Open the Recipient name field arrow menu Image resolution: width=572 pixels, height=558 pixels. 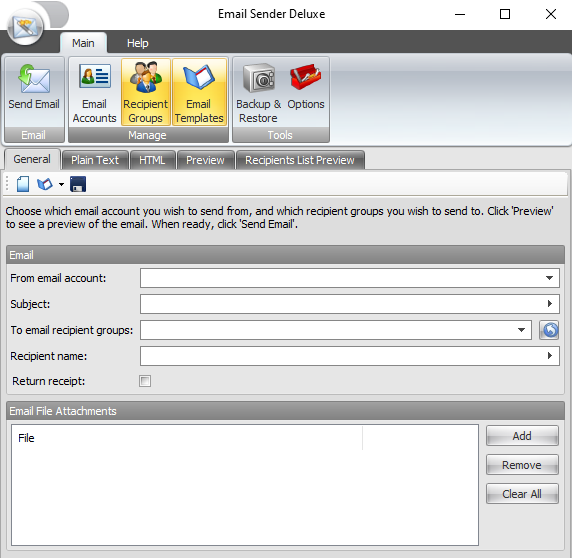point(549,356)
